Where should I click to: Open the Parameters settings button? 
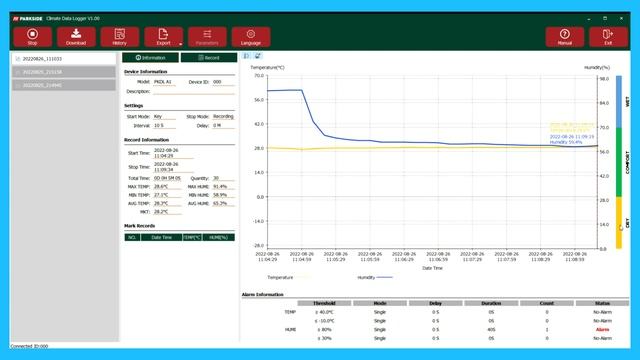click(x=207, y=37)
